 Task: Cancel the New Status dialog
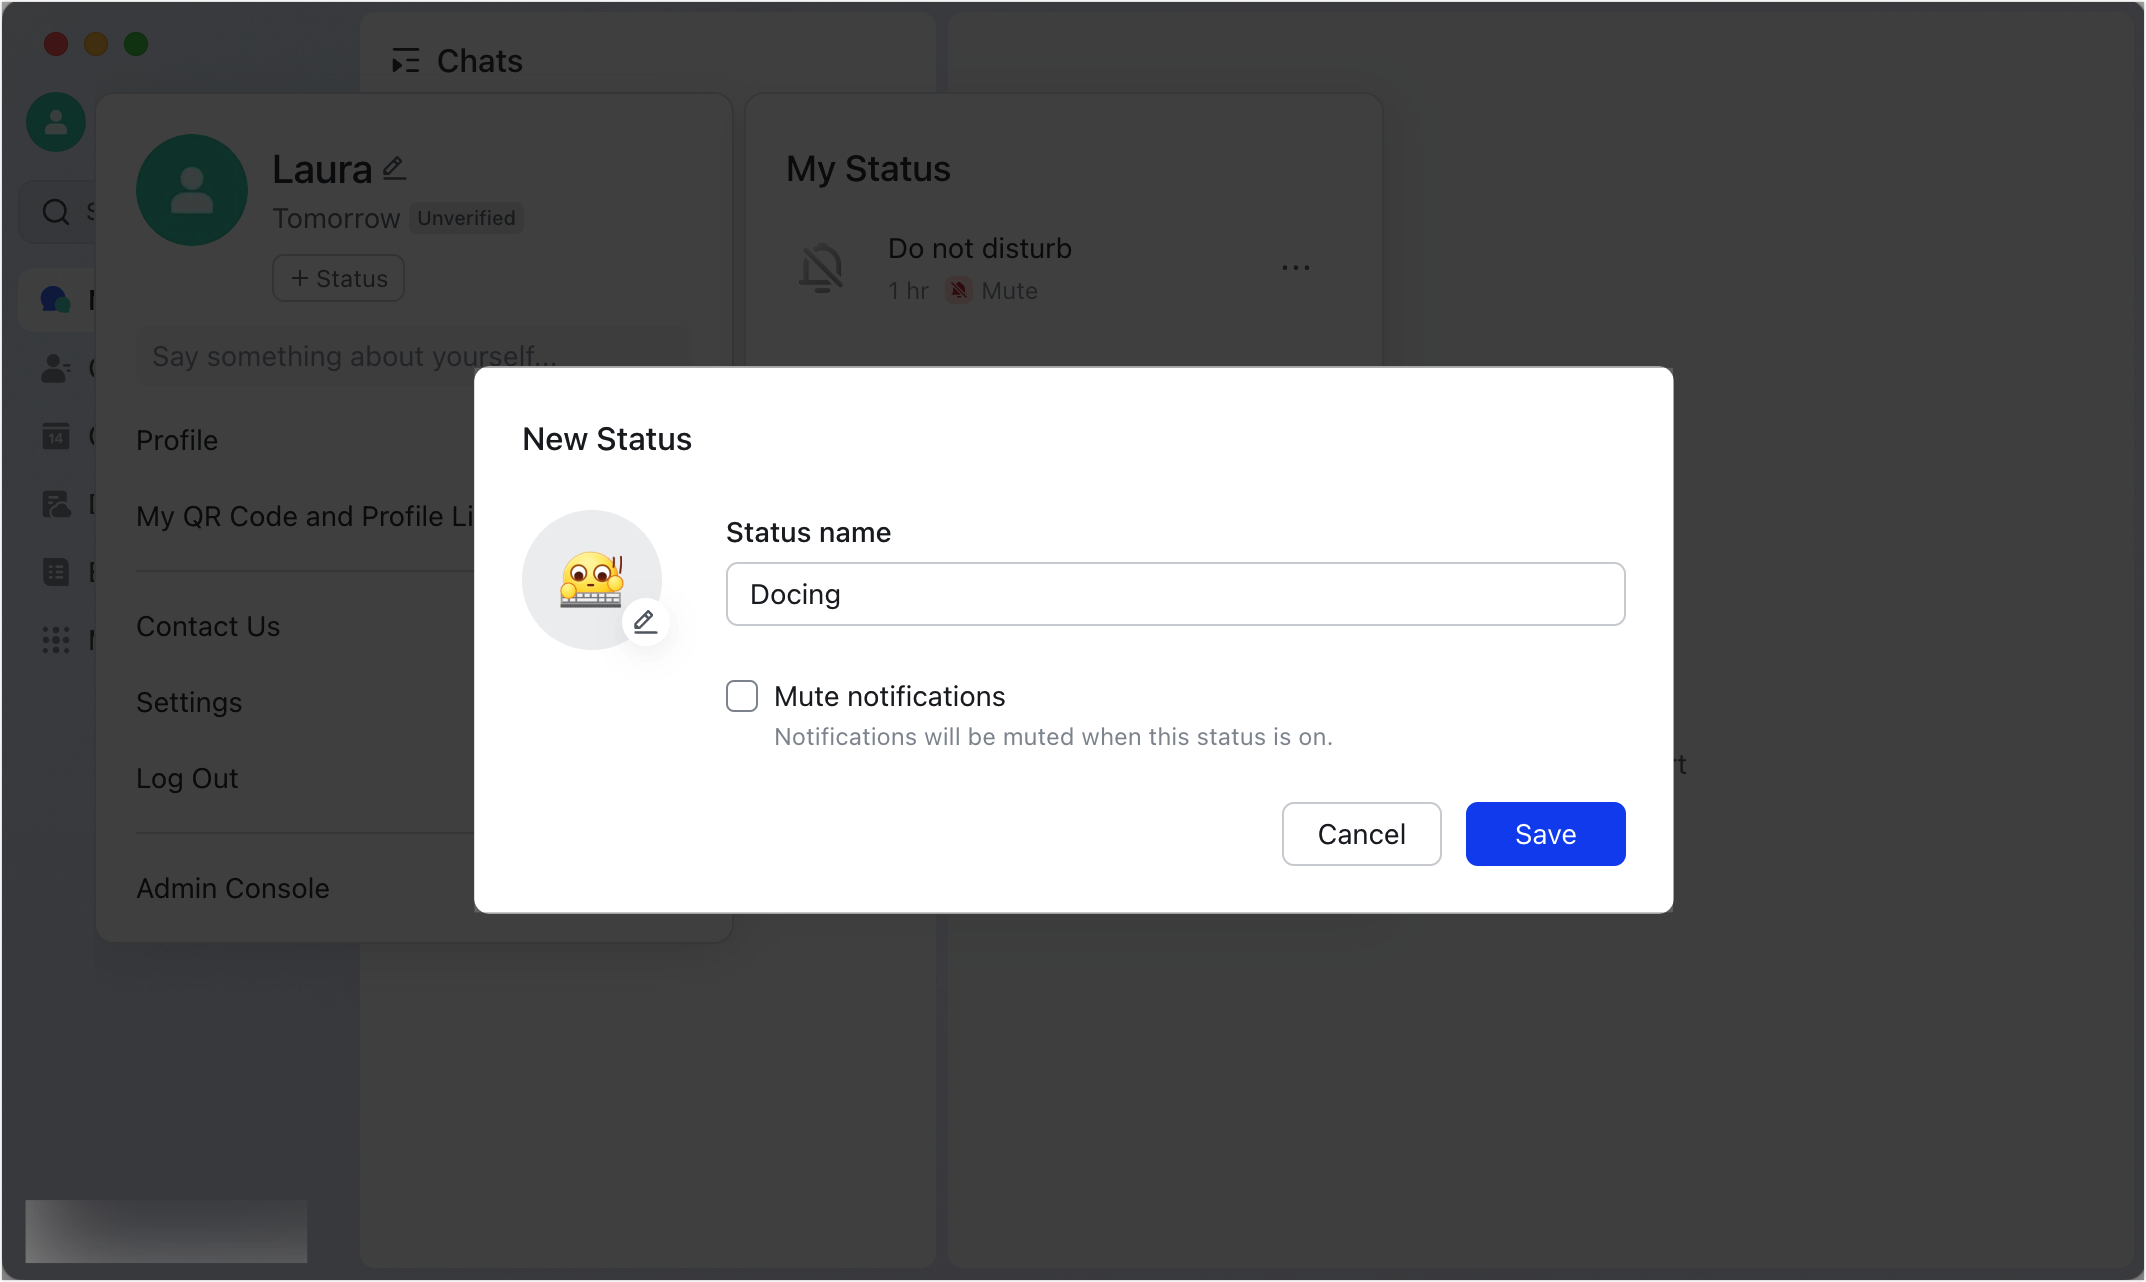coord(1361,833)
